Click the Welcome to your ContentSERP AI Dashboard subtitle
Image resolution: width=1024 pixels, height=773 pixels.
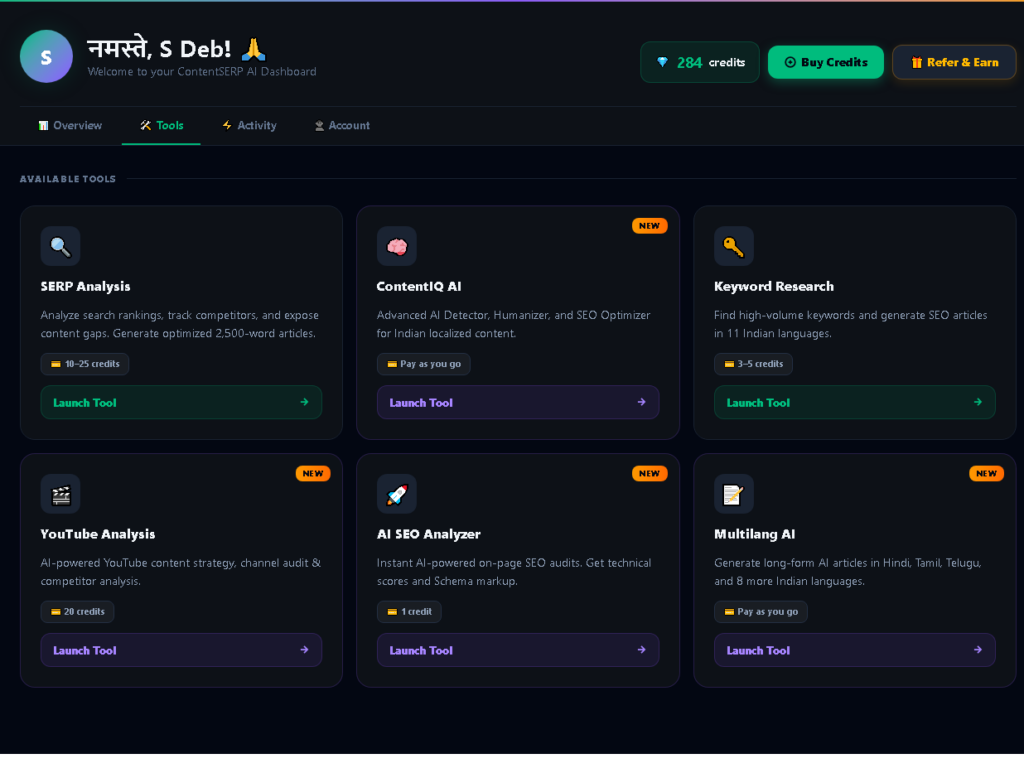pos(202,72)
